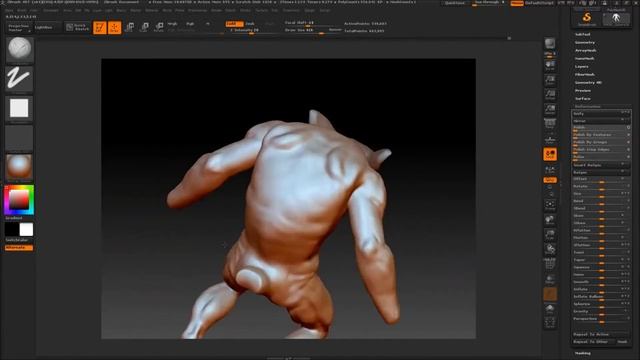The width and height of the screenshot is (640, 360).
Task: Open the current brush thumbnail picker
Action: coord(19,49)
